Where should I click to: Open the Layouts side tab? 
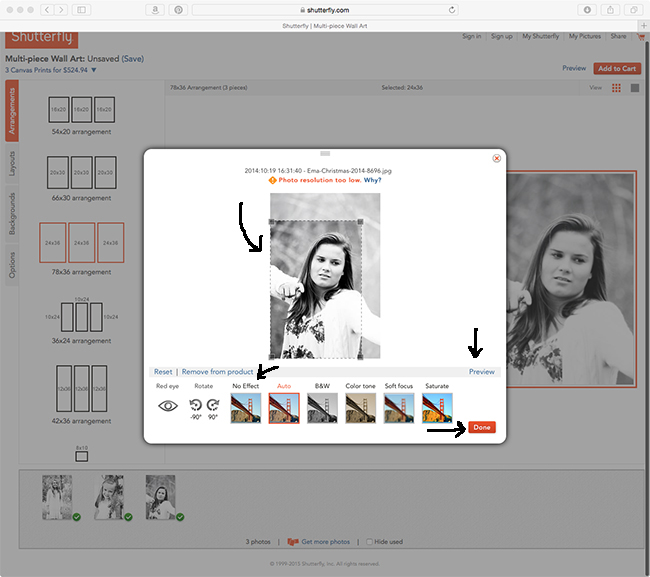pos(12,164)
